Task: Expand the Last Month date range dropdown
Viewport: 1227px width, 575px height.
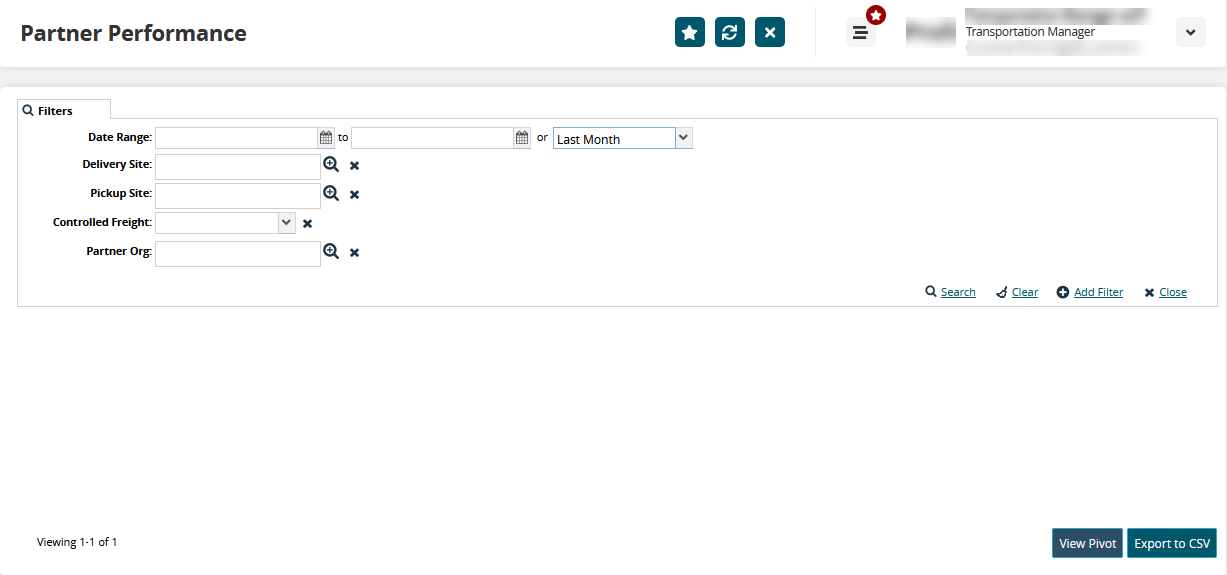Action: pos(684,138)
